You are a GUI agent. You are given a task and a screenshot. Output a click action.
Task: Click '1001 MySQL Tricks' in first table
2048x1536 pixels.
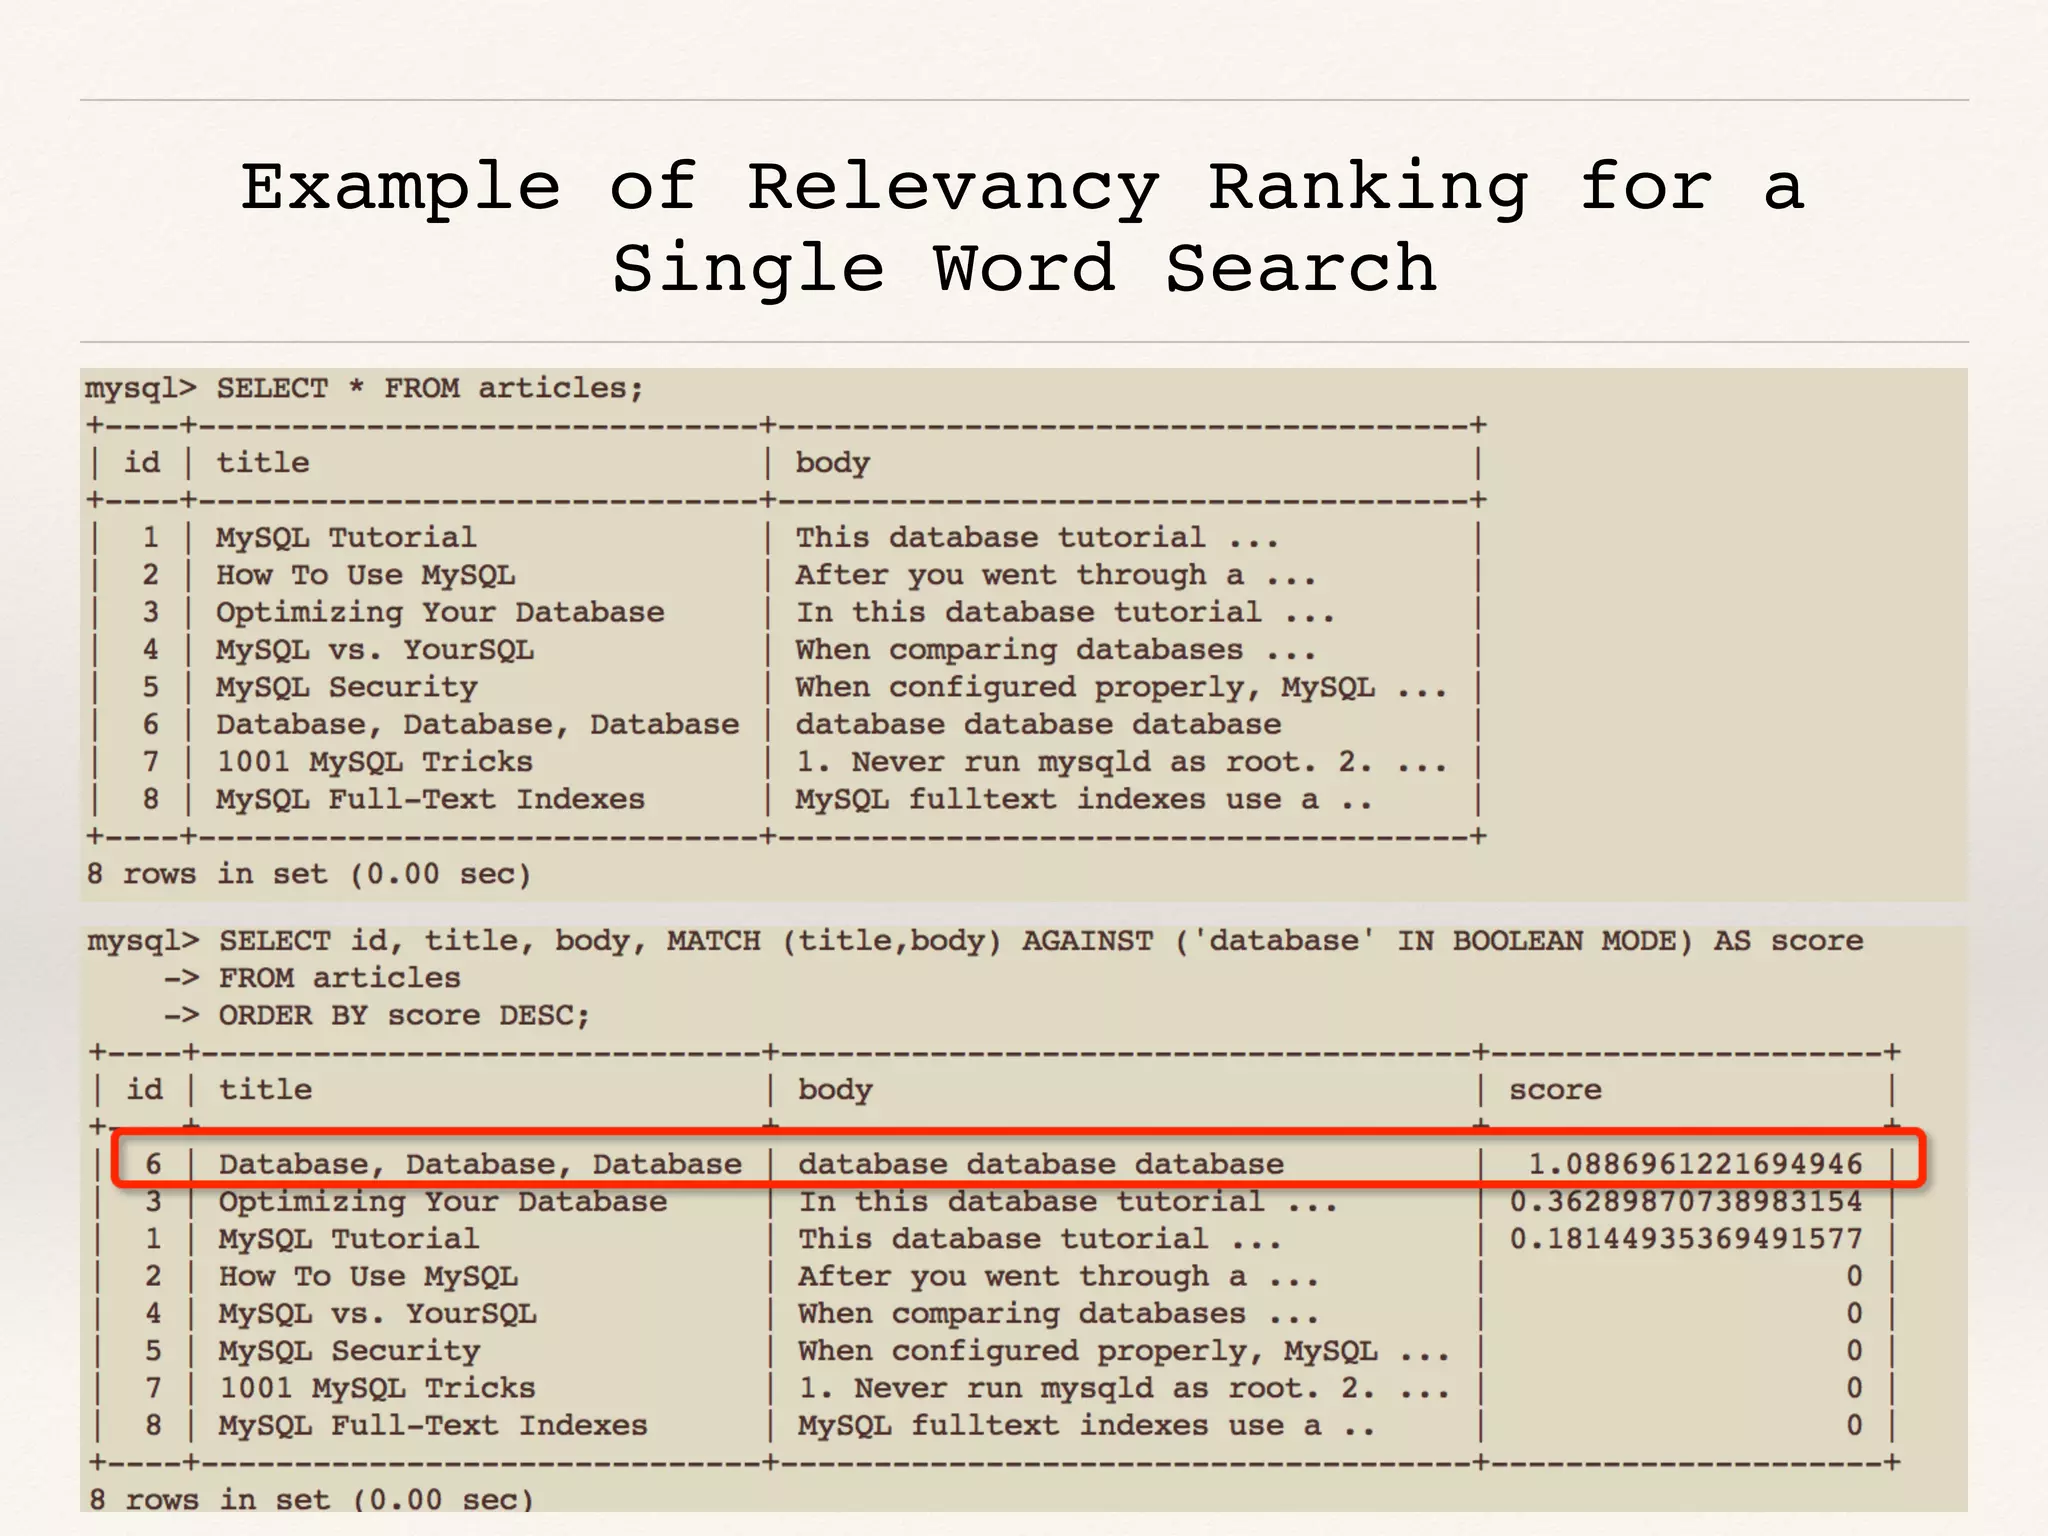tap(375, 762)
